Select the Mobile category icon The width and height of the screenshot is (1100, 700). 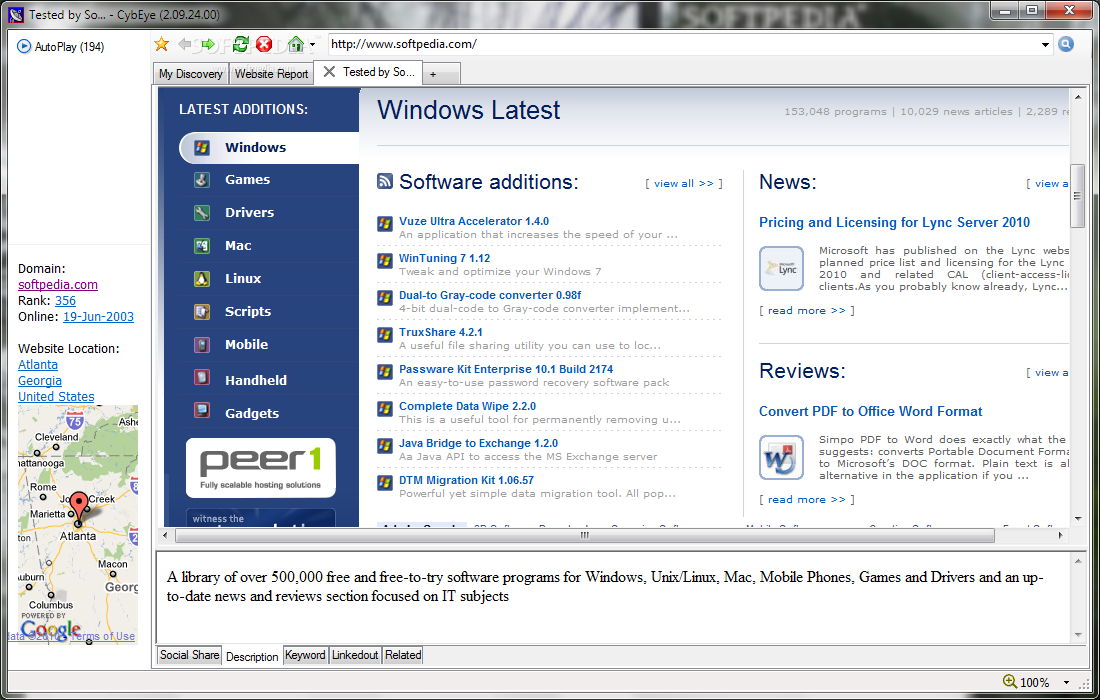[x=202, y=344]
